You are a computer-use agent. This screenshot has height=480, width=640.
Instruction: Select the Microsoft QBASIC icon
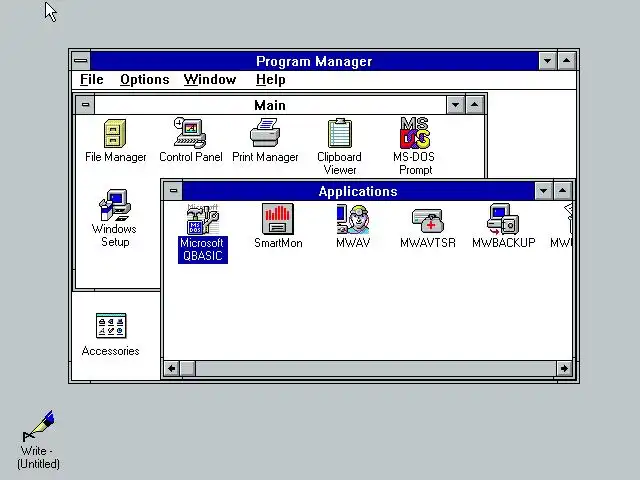pyautogui.click(x=202, y=233)
